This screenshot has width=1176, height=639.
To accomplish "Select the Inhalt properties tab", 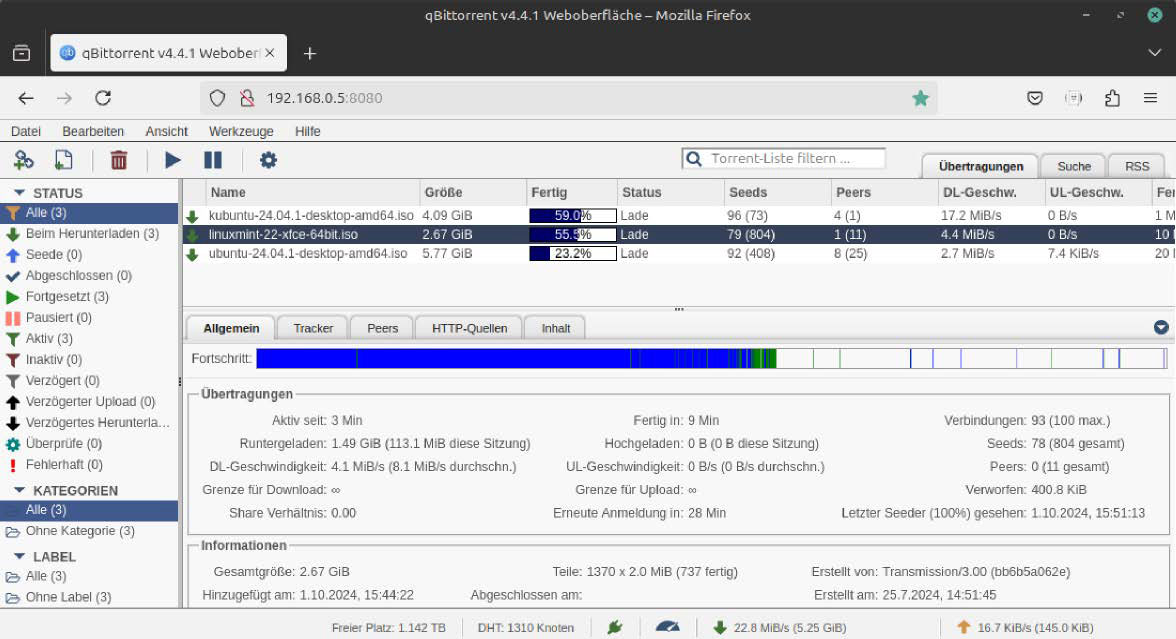I will click(x=556, y=328).
